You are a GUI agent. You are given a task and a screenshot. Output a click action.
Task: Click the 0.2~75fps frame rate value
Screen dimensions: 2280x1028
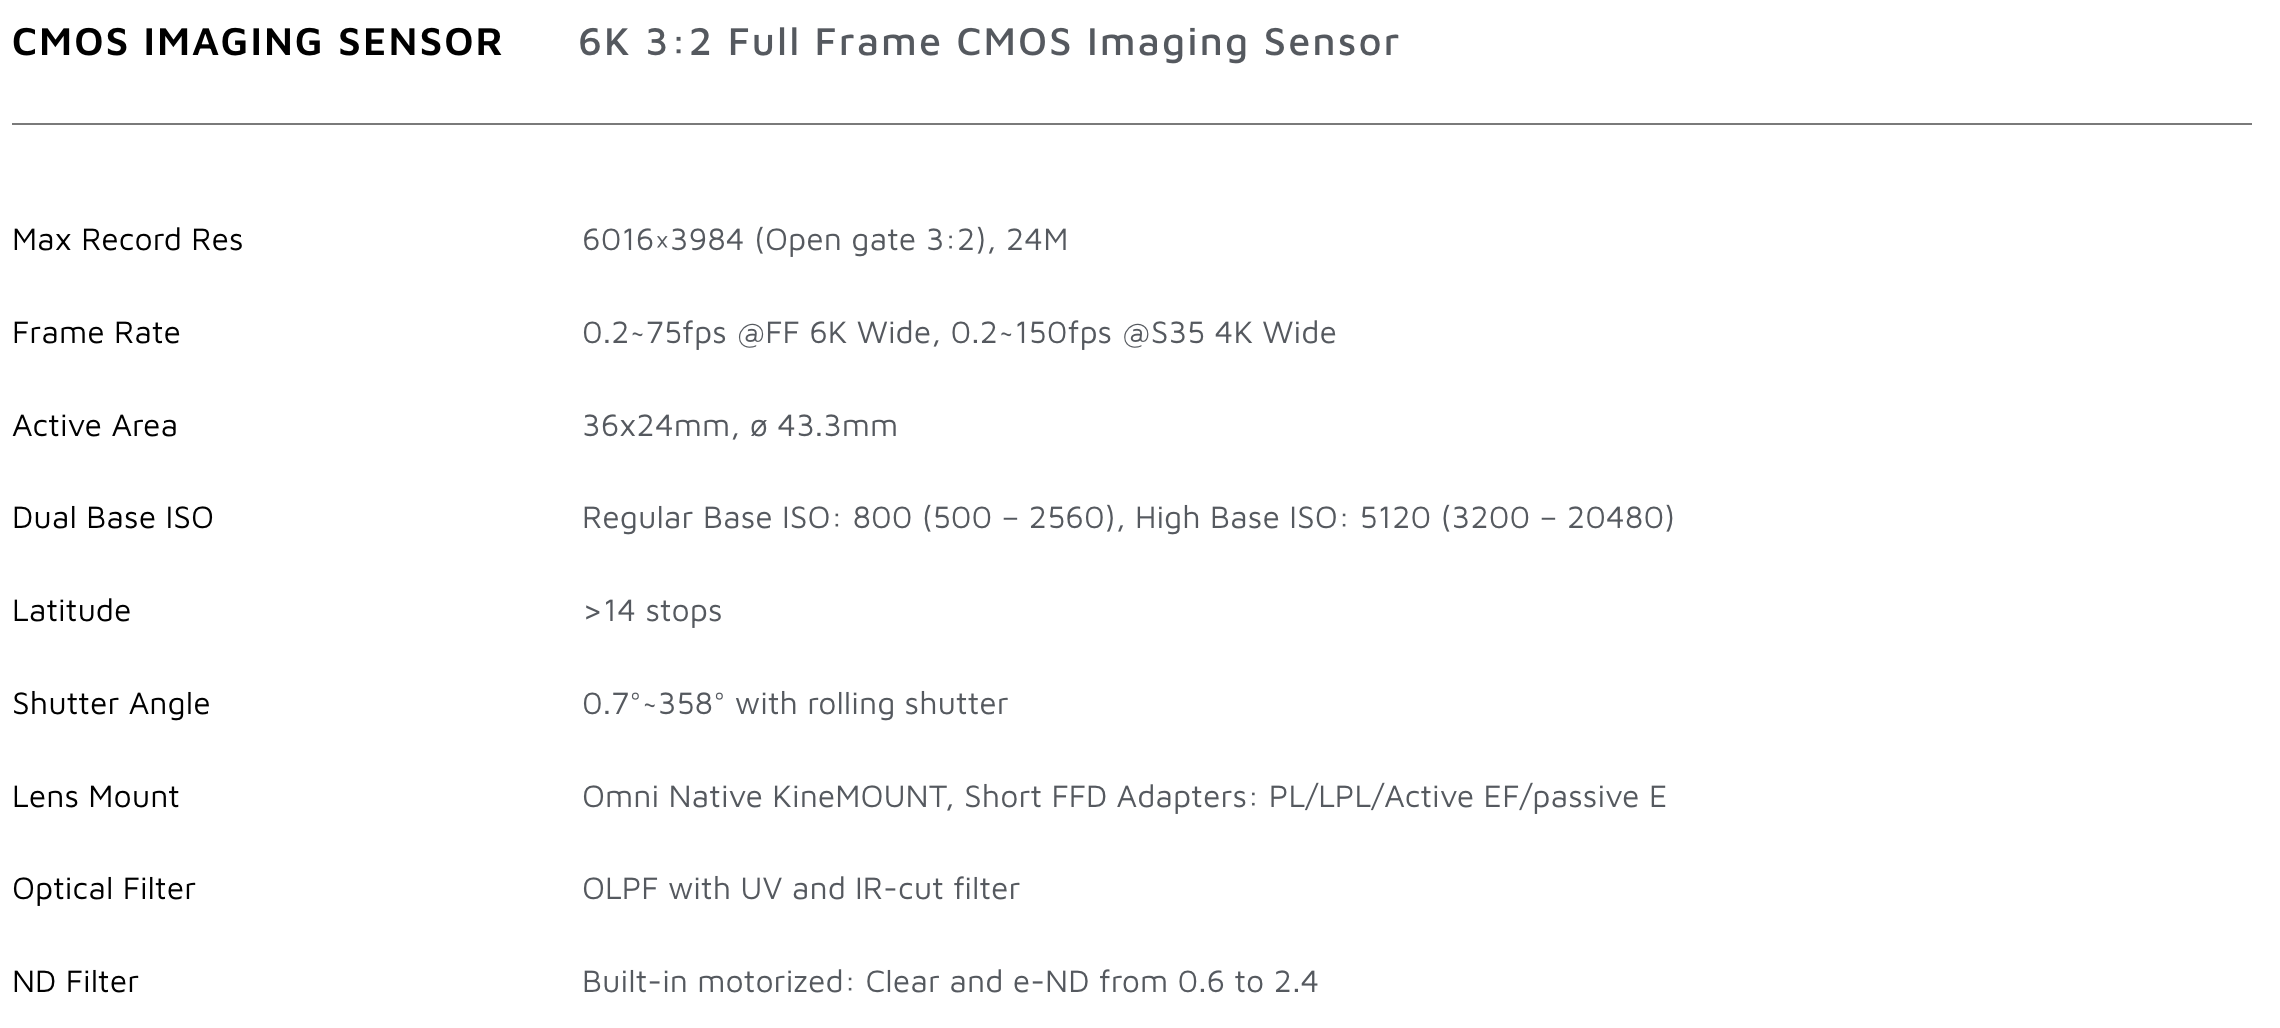click(x=958, y=333)
